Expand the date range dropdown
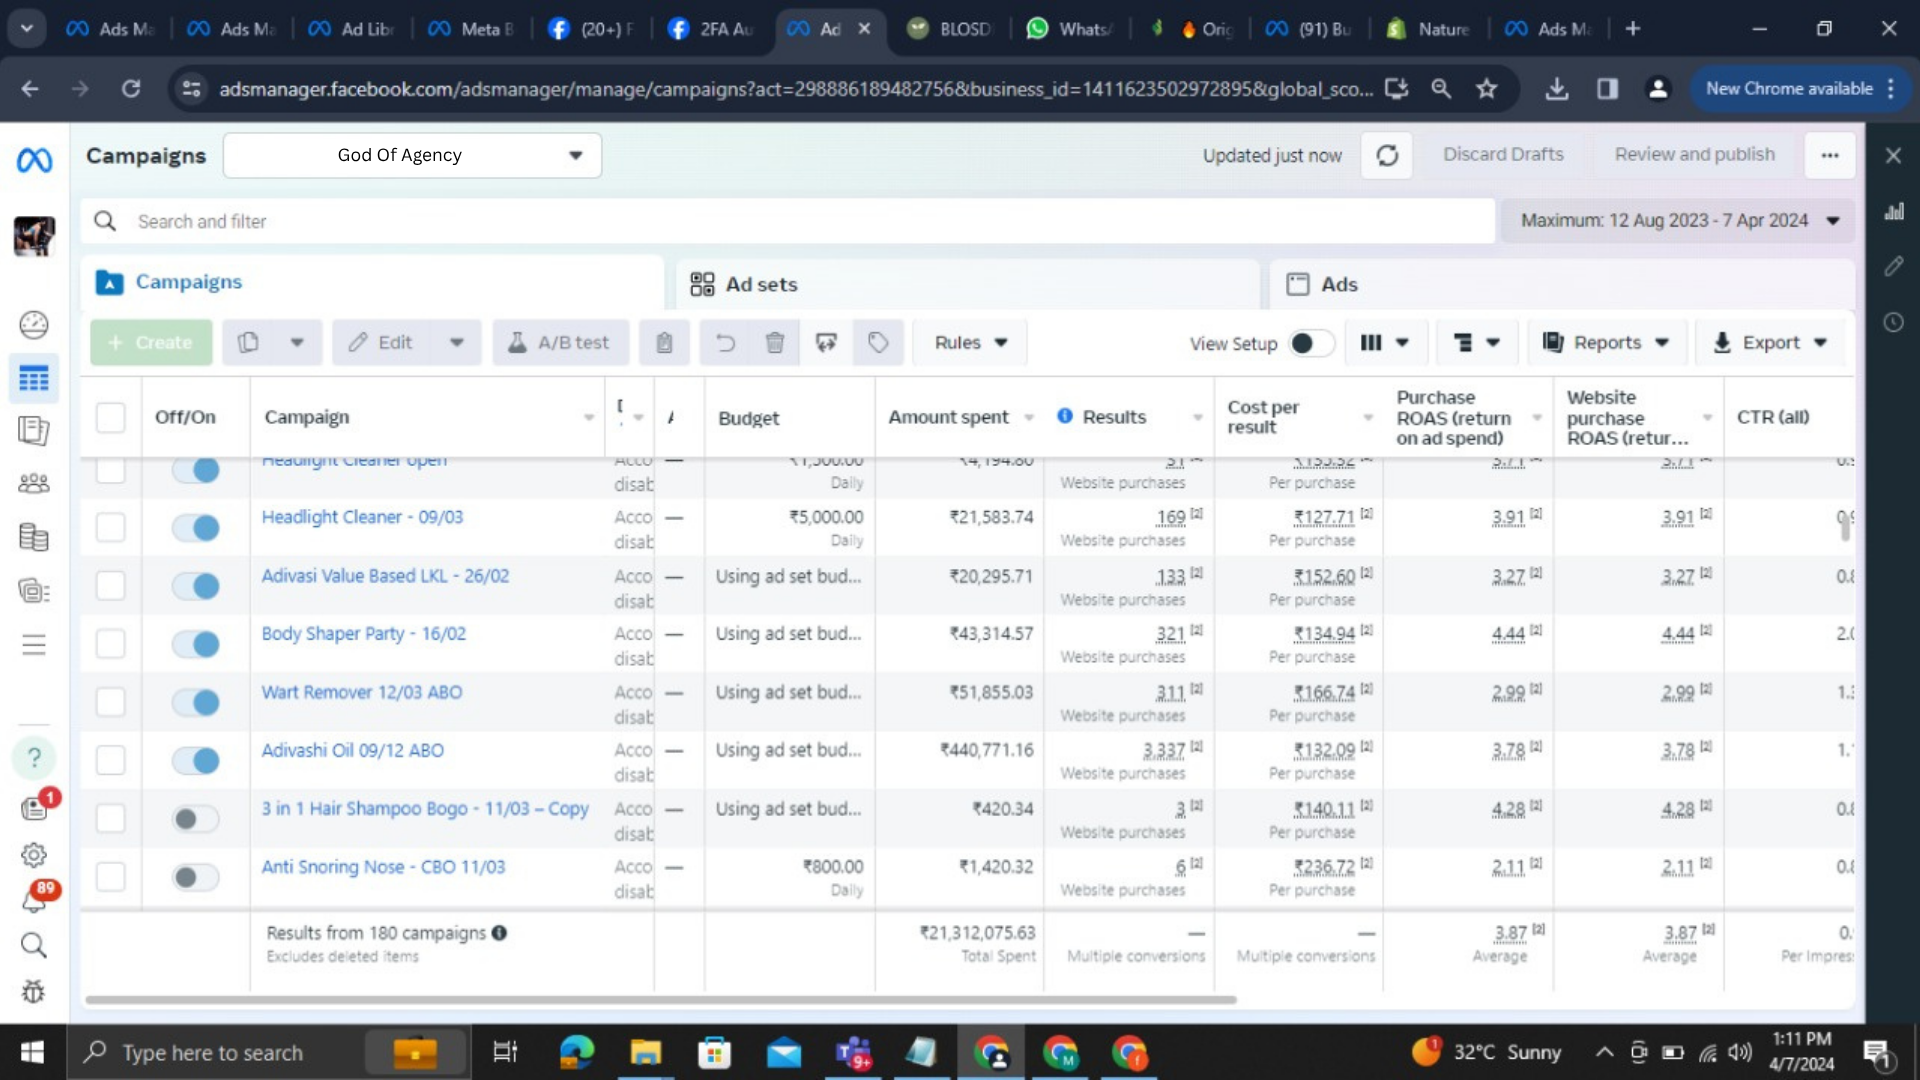Viewport: 1920px width, 1080px height. click(1678, 220)
